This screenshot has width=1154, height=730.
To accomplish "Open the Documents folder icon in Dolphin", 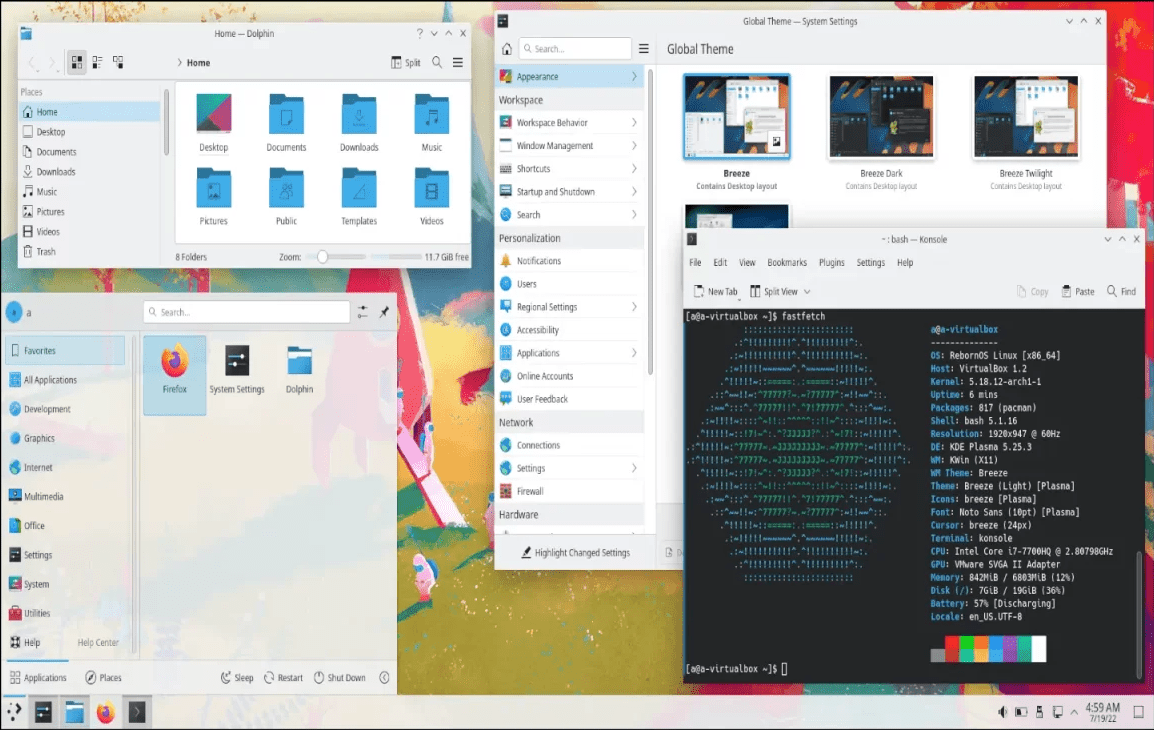I will coord(286,123).
